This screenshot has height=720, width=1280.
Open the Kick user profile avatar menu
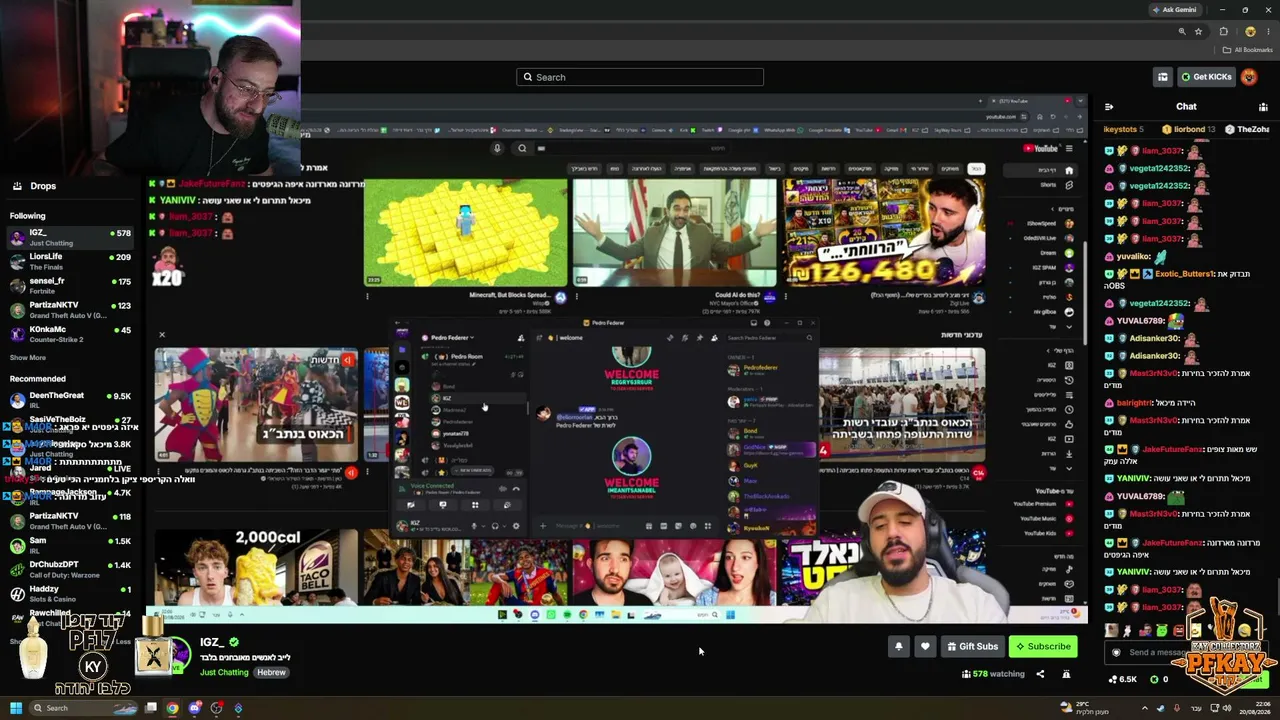[1249, 77]
